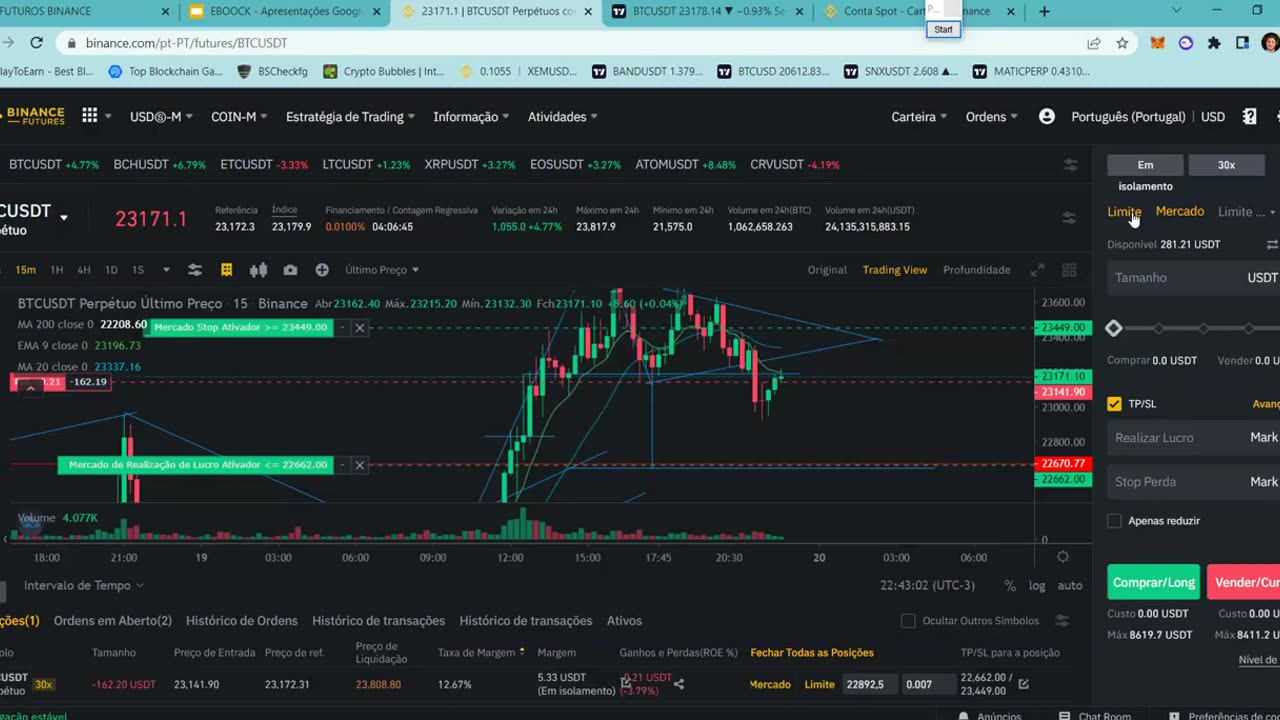The image size is (1280, 720).
Task: Open the chart indicators settings icon
Action: [x=195, y=270]
